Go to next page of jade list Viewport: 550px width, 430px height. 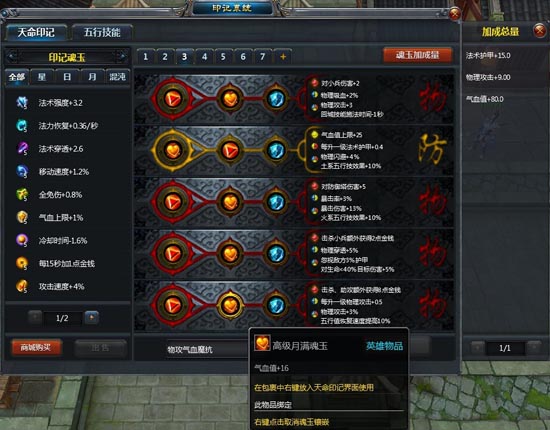click(x=92, y=317)
